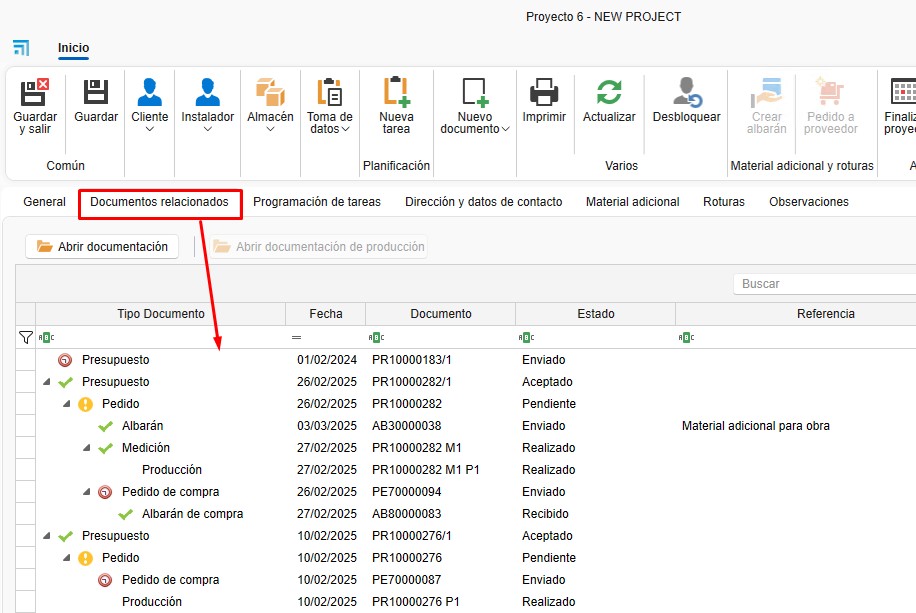Viewport: 916px width, 613px height.
Task: Sort by Fecha column header
Action: click(x=325, y=314)
